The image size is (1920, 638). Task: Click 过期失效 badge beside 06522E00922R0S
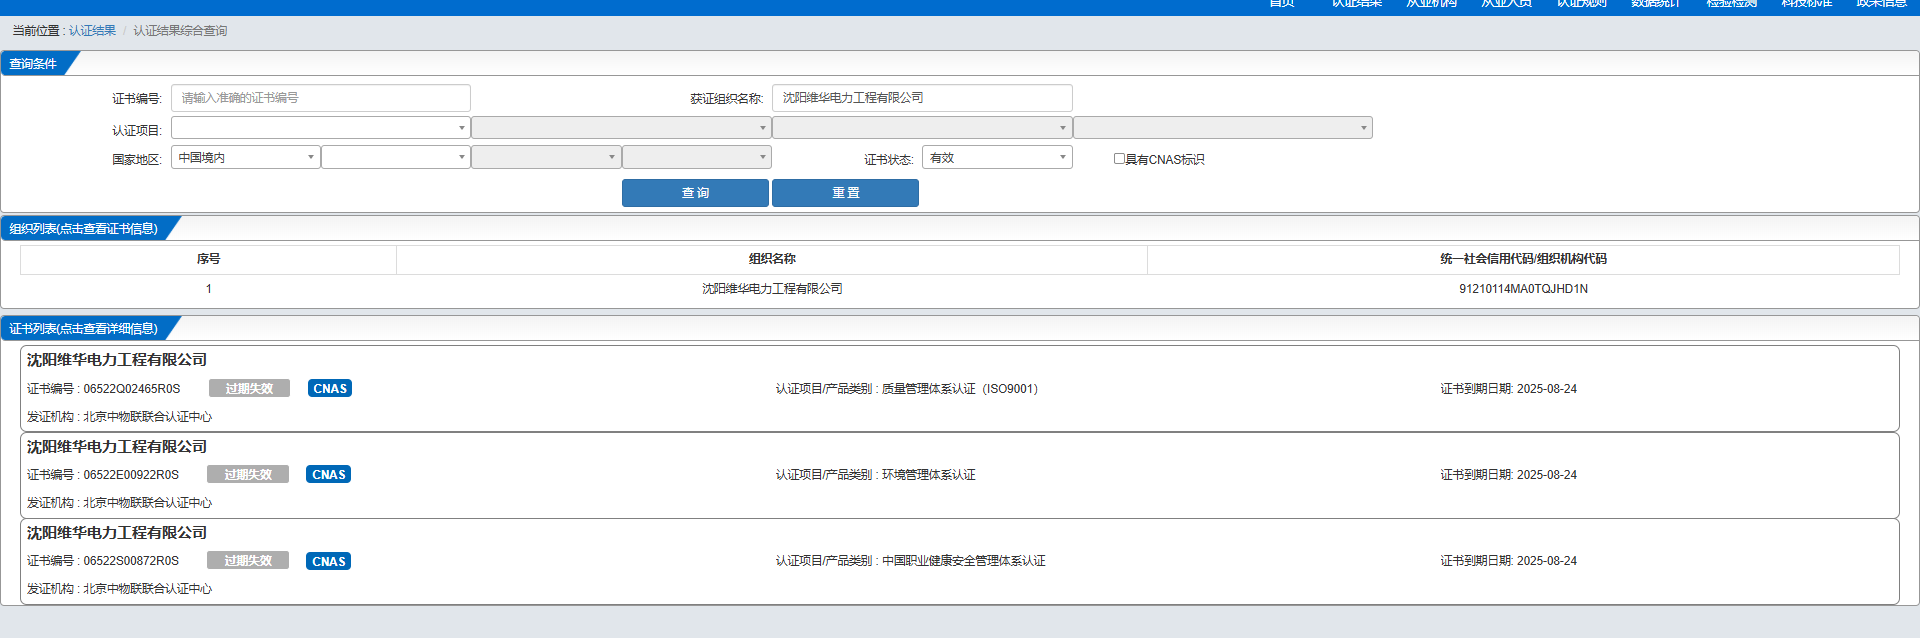click(x=247, y=474)
